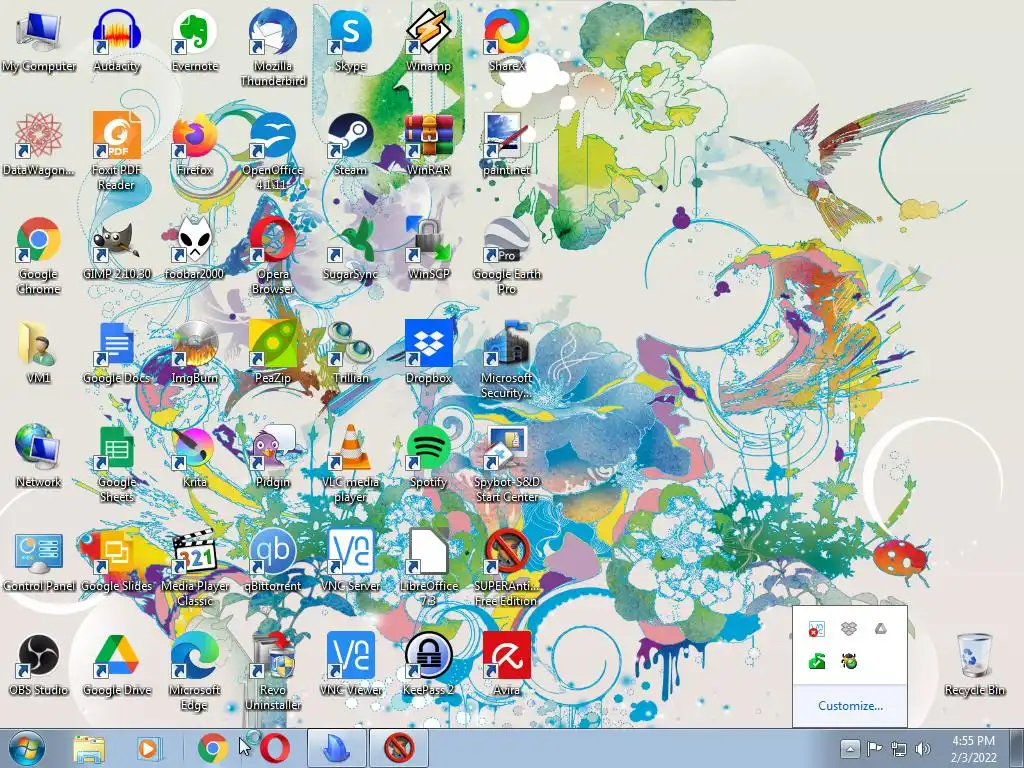Click the Chrome icon on the taskbar
1024x768 pixels.
pyautogui.click(x=212, y=748)
